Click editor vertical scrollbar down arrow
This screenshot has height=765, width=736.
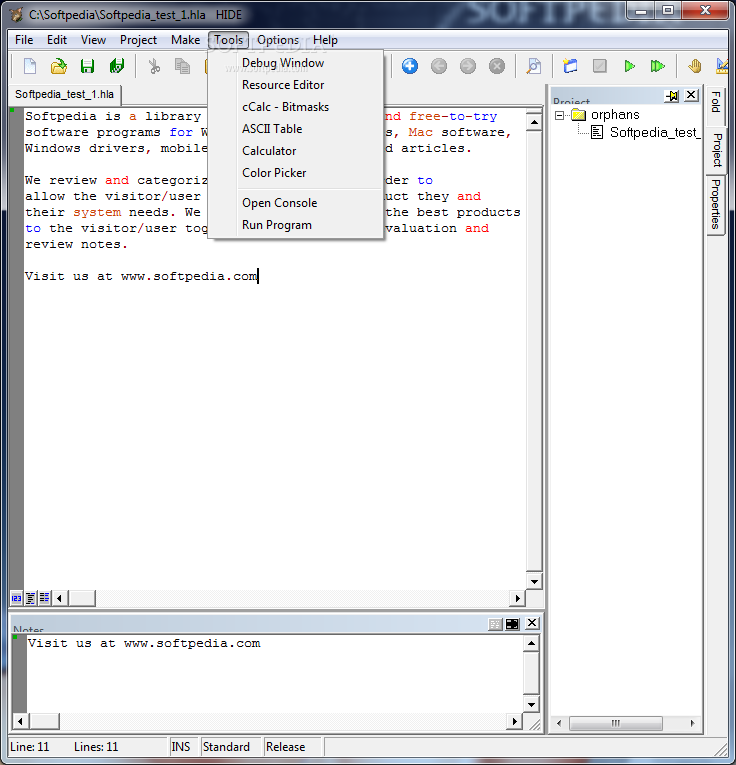[x=534, y=581]
